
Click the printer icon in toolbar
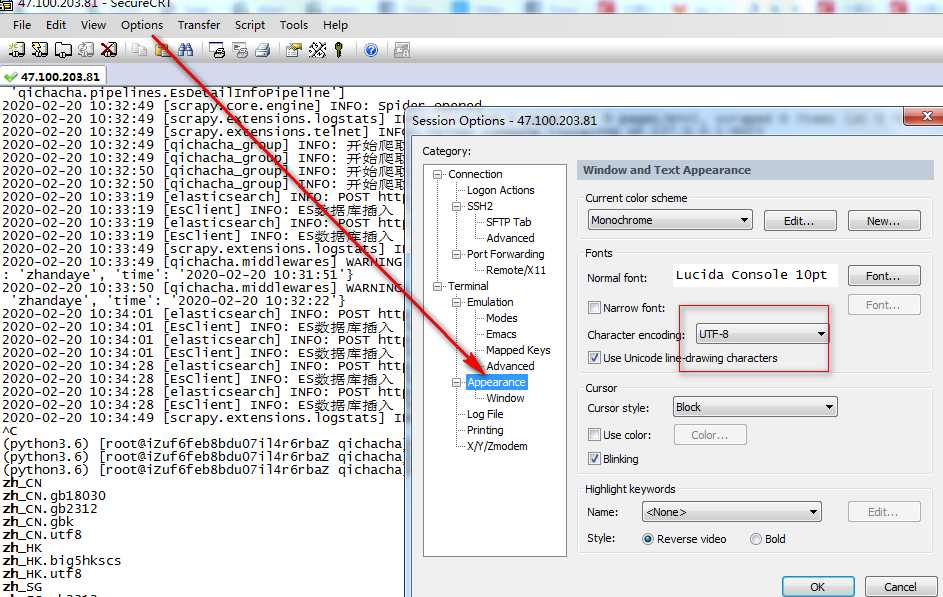[x=263, y=50]
